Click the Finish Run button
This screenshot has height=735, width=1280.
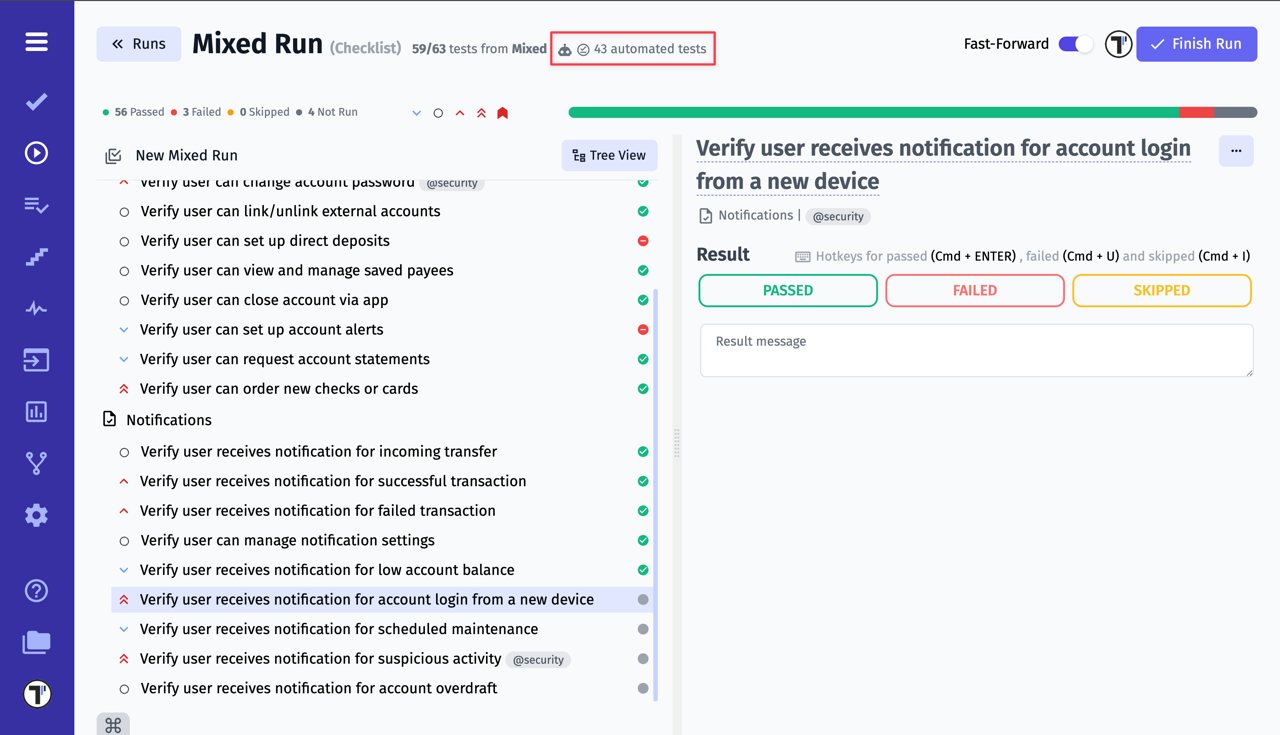(1196, 44)
